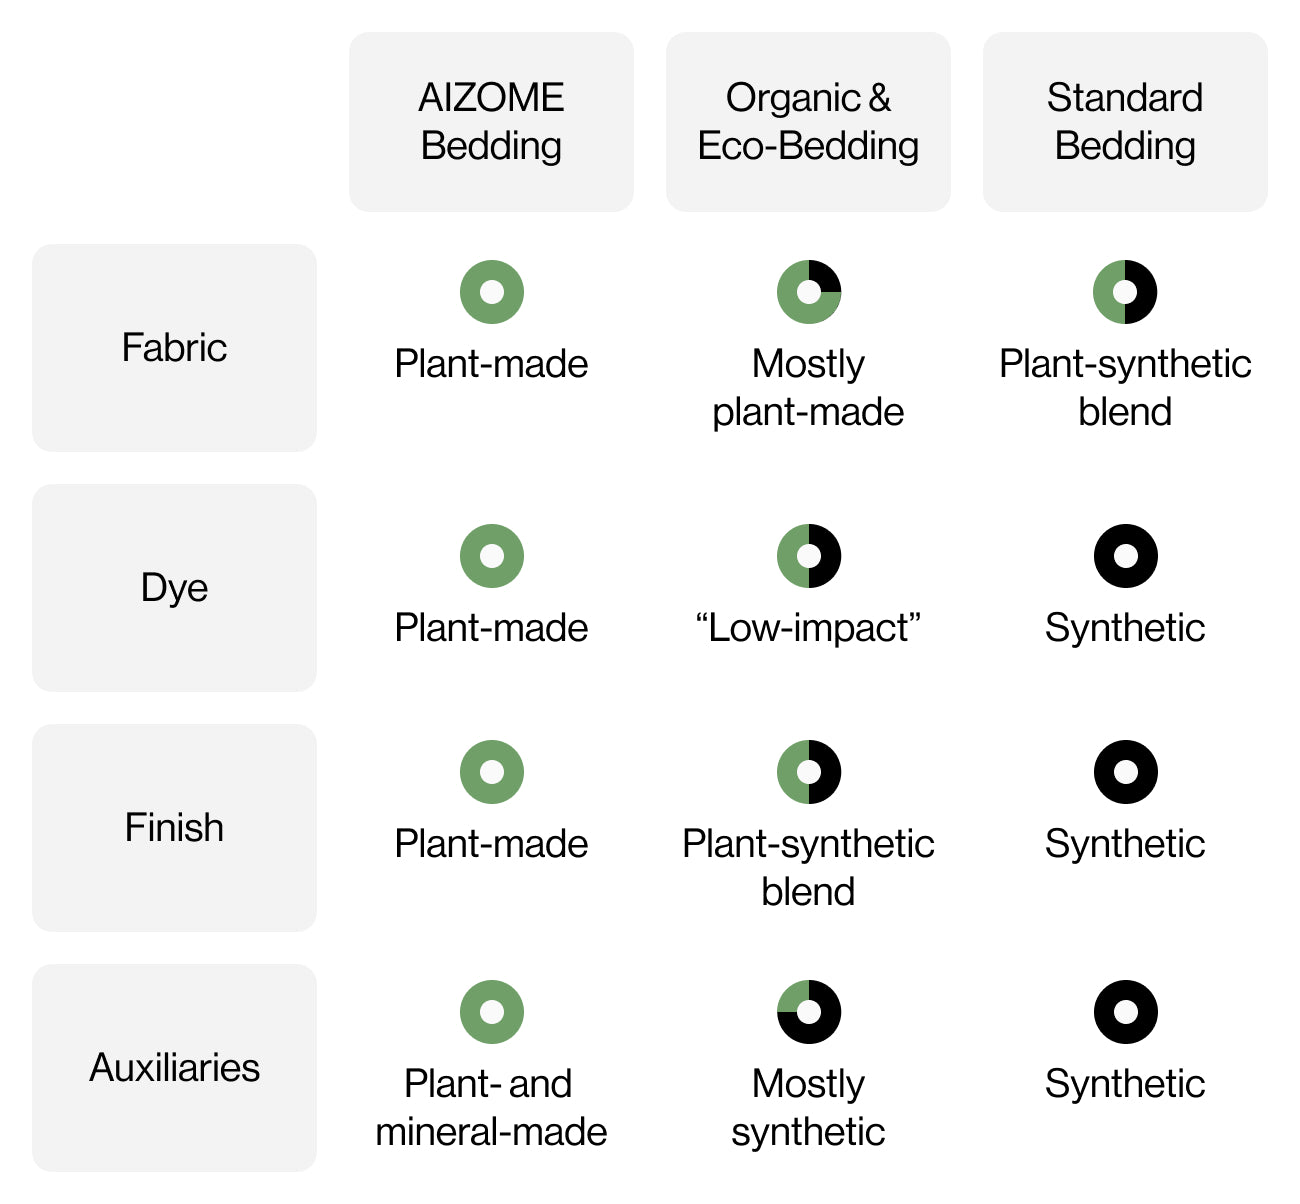This screenshot has height=1204, width=1300.
Task: Click the Organic Auxiliaries mostly-black ring icon
Action: coord(808,1012)
